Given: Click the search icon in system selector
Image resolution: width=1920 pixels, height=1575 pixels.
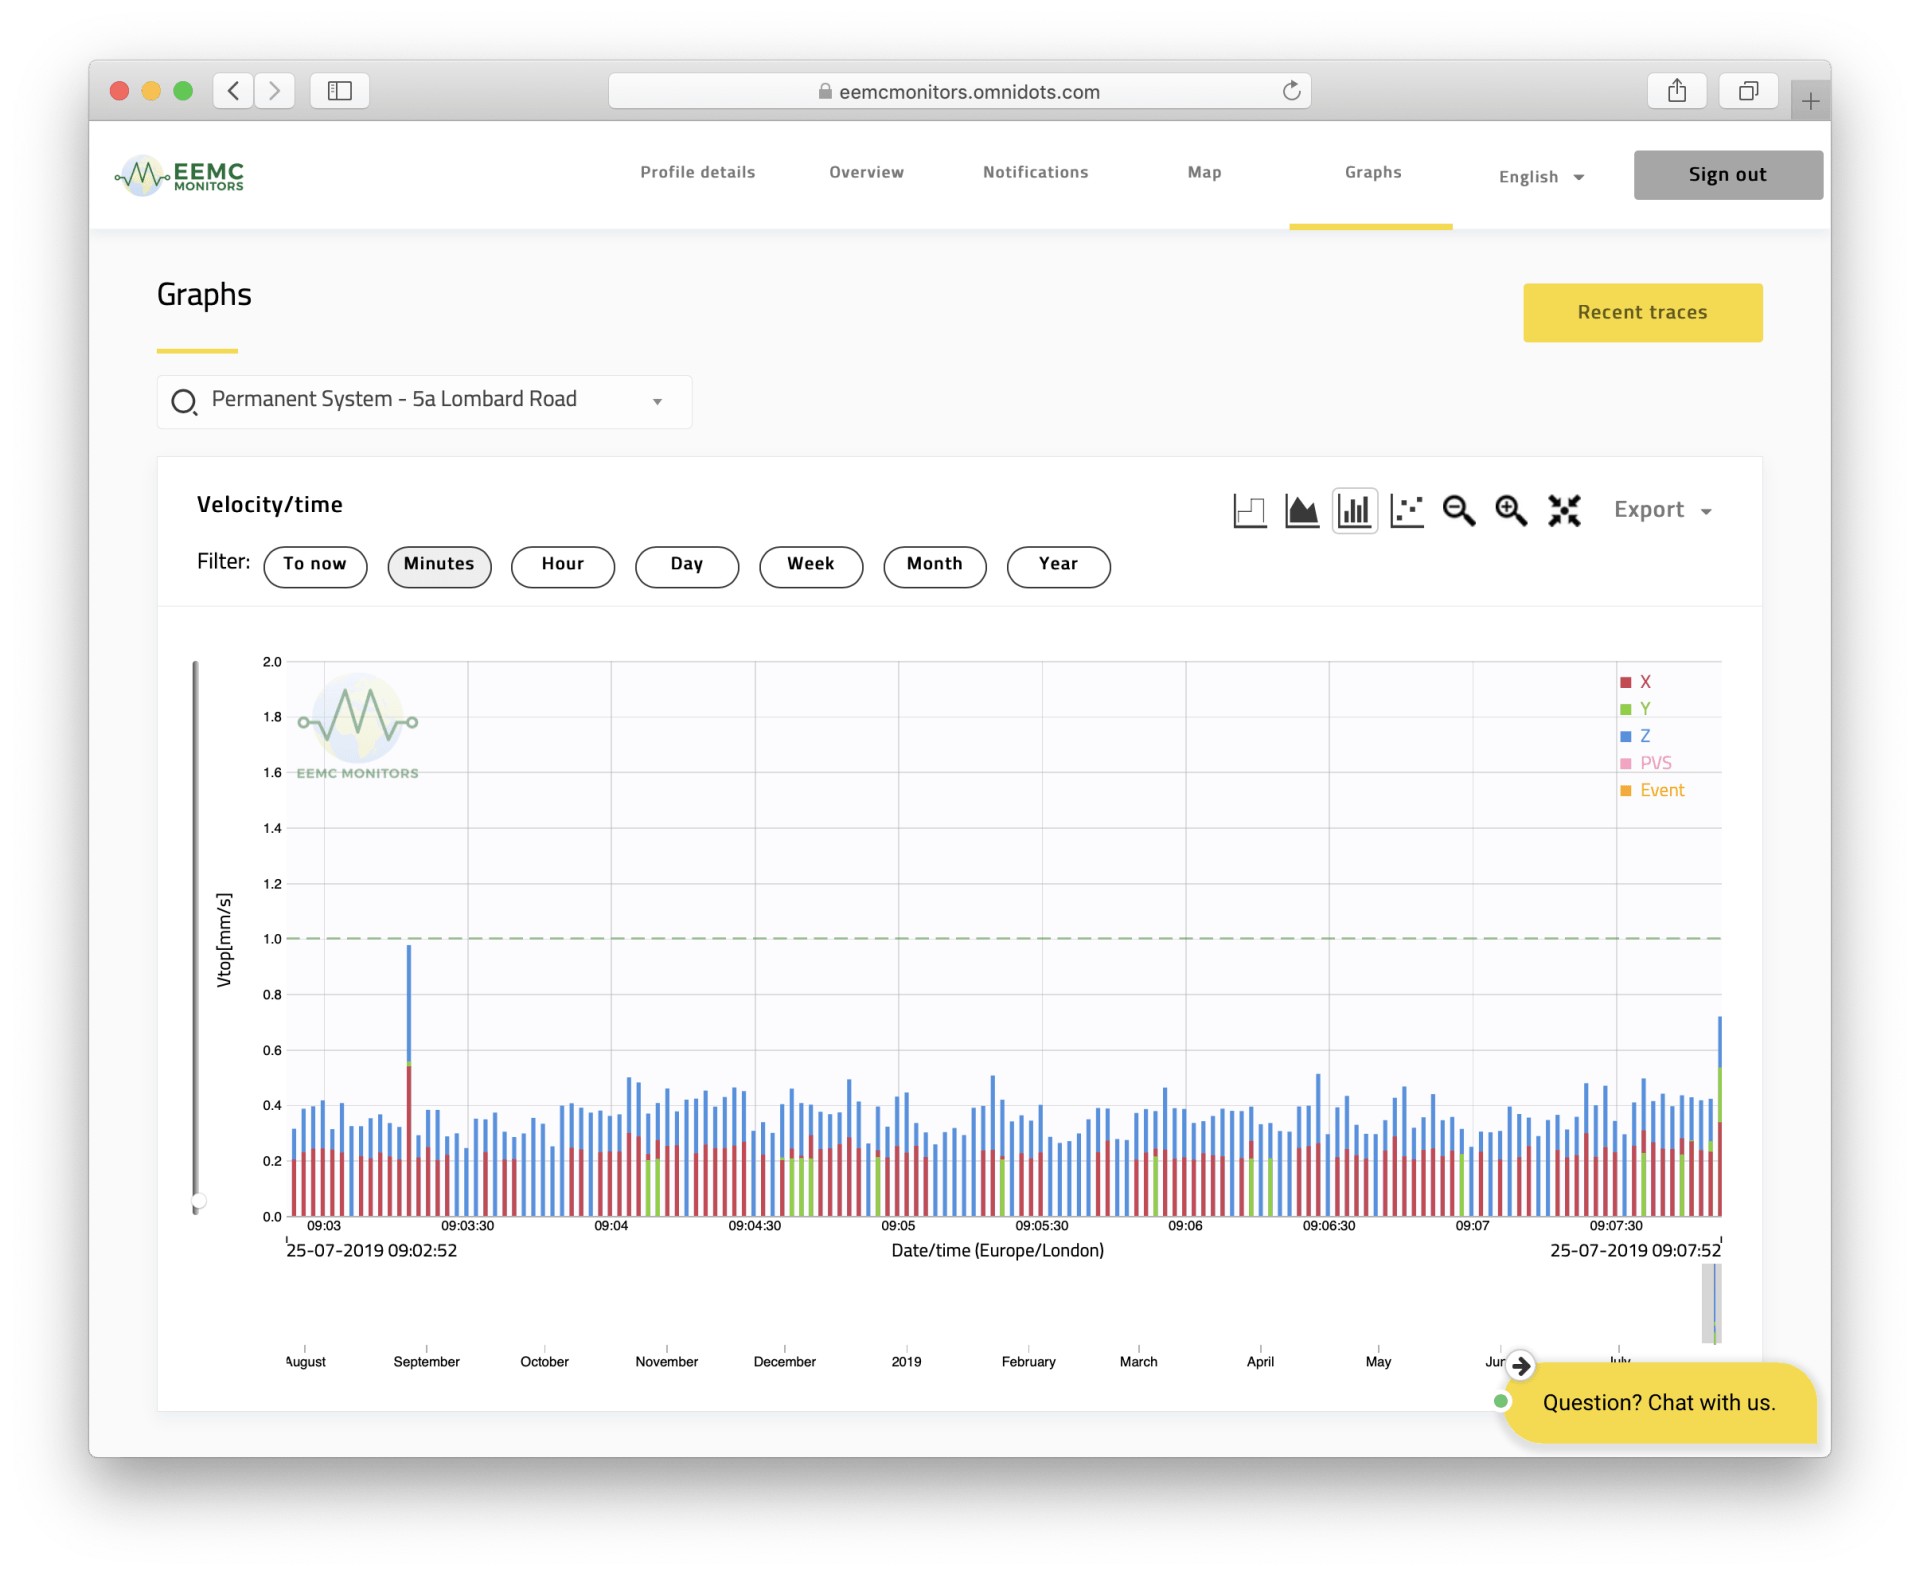Looking at the screenshot, I should click(x=184, y=402).
